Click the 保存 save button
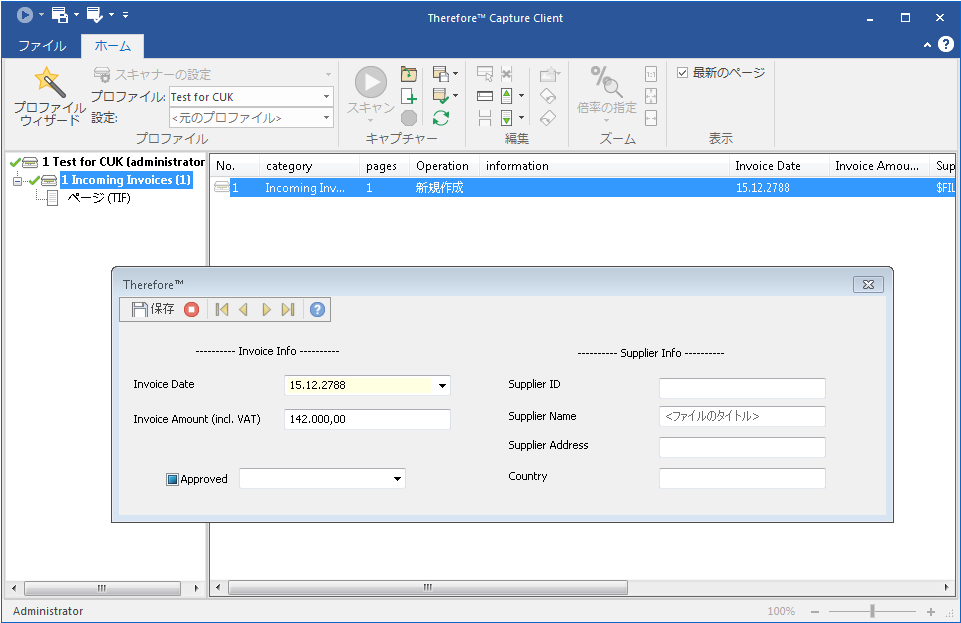 click(153, 309)
